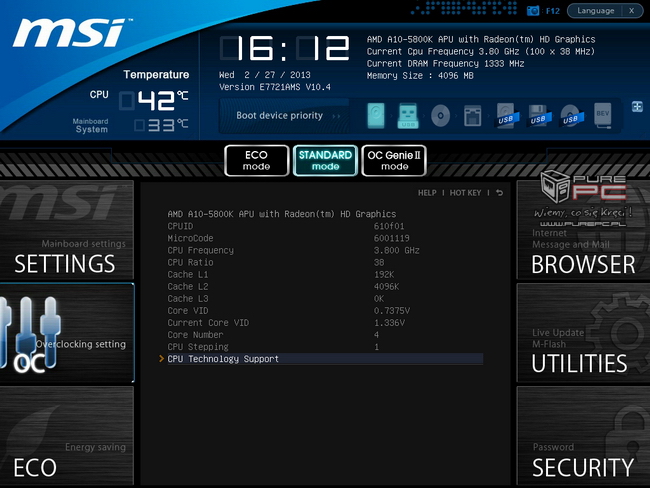The image size is (650, 488).
Task: Activate STANDARD mode
Action: 325,160
